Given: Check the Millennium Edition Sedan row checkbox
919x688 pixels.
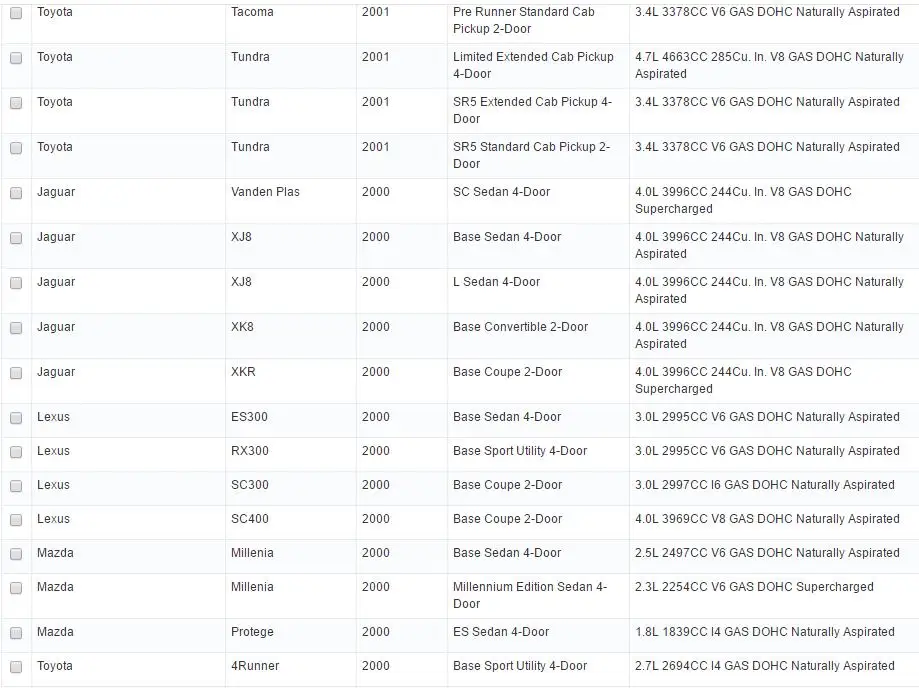Looking at the screenshot, I should pos(16,588).
